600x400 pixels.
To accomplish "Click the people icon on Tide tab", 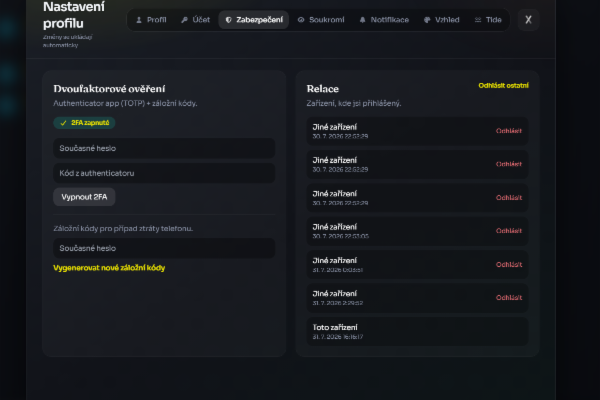I will (x=478, y=20).
